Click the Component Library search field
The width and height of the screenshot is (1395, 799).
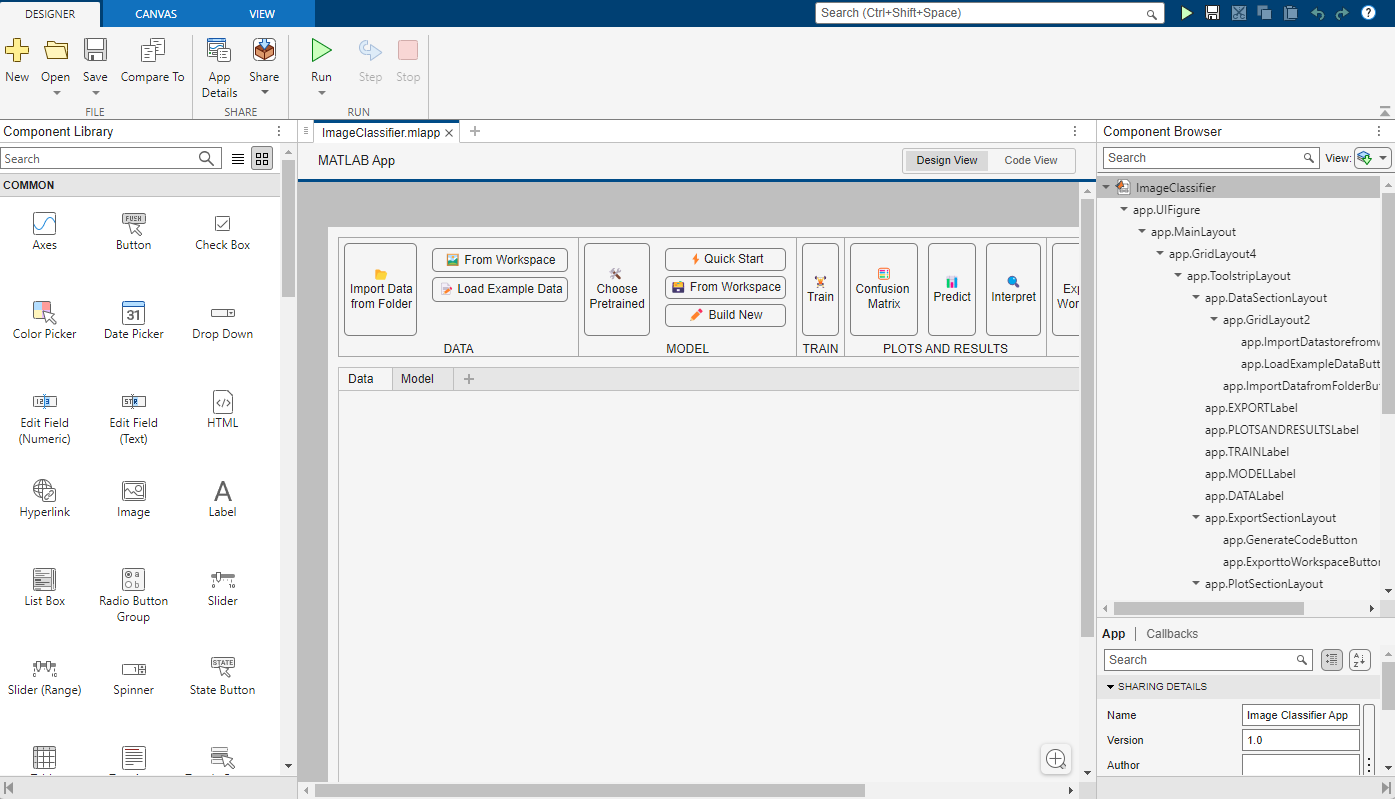pyautogui.click(x=98, y=159)
